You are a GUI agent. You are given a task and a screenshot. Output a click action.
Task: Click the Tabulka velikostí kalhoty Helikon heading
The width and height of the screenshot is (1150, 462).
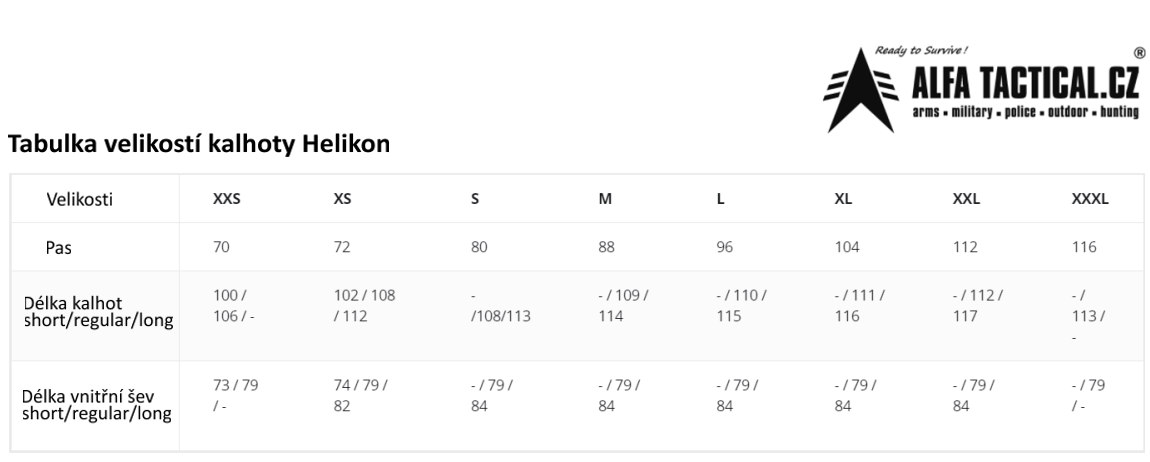[x=199, y=144]
